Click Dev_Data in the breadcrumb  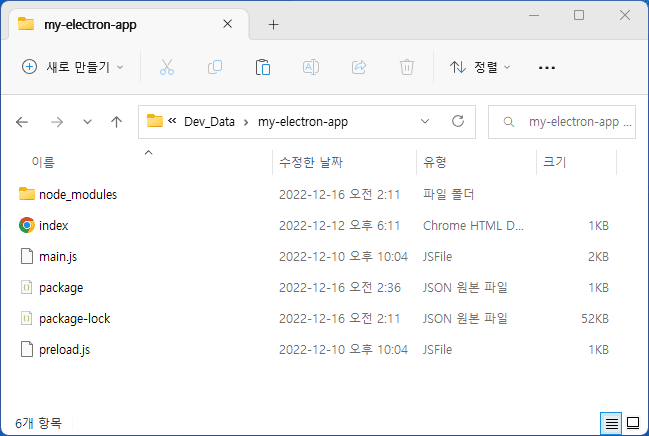(x=209, y=122)
